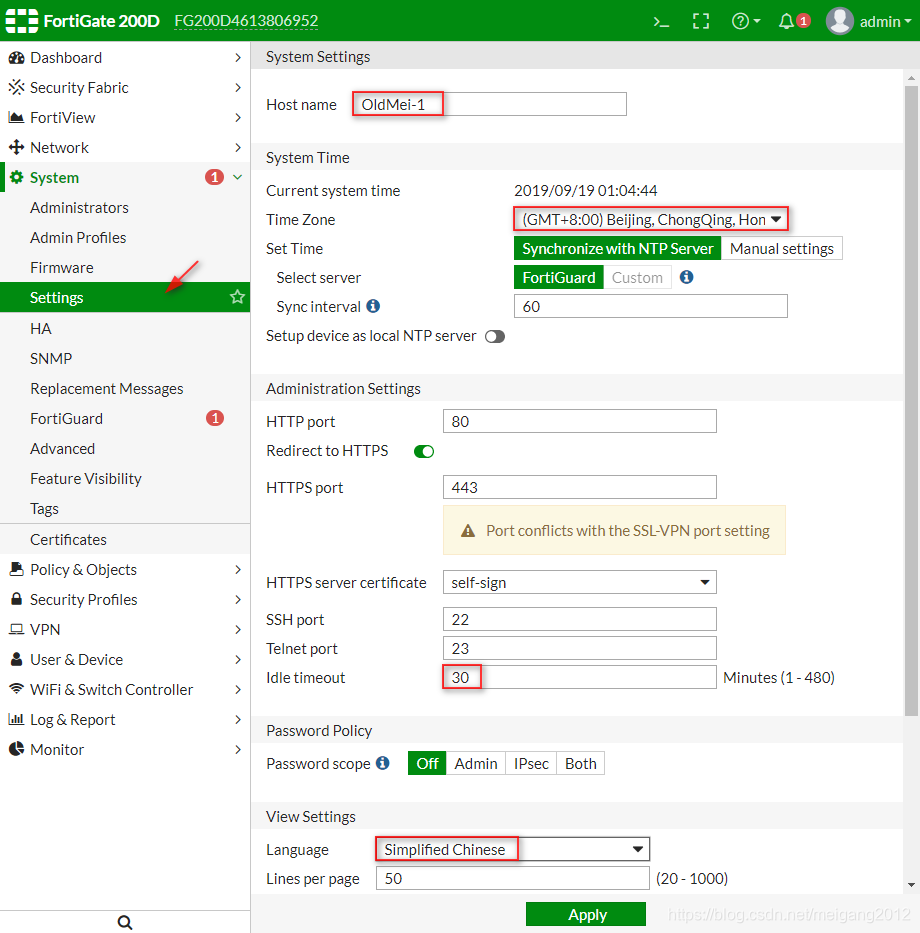
Task: Click the admin user avatar
Action: pyautogui.click(x=840, y=21)
